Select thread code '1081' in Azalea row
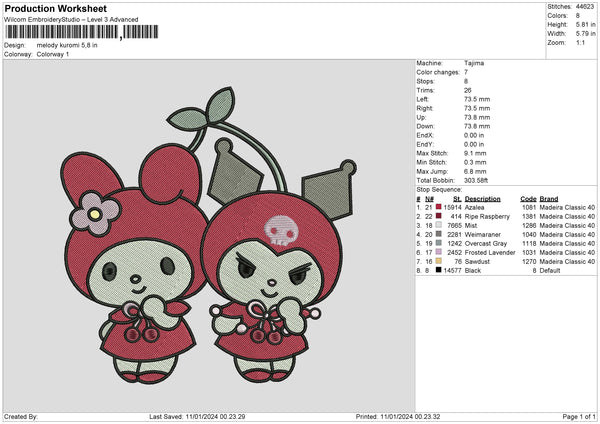This screenshot has width=600, height=424. [x=529, y=207]
